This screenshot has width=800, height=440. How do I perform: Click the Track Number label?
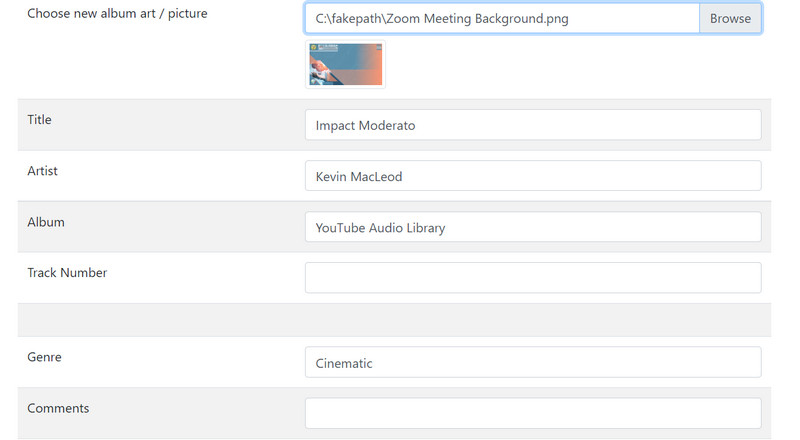point(67,273)
